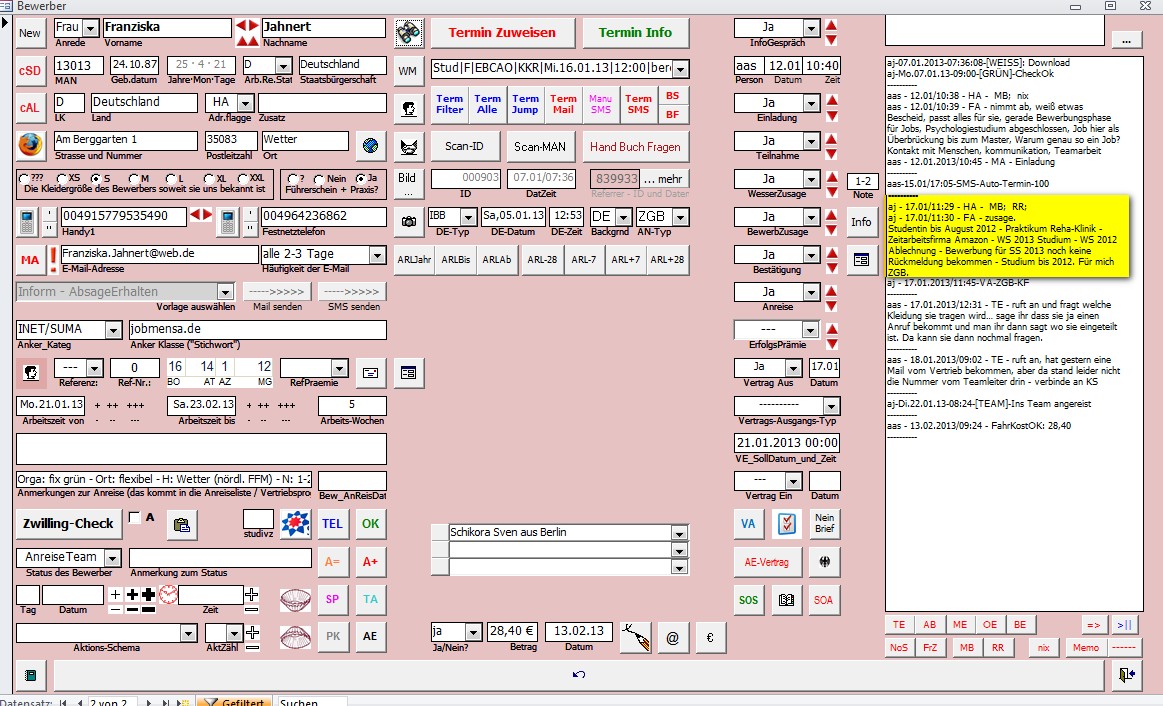Image resolution: width=1163 pixels, height=706 pixels.
Task: Click the binoculars search icon
Action: (407, 32)
